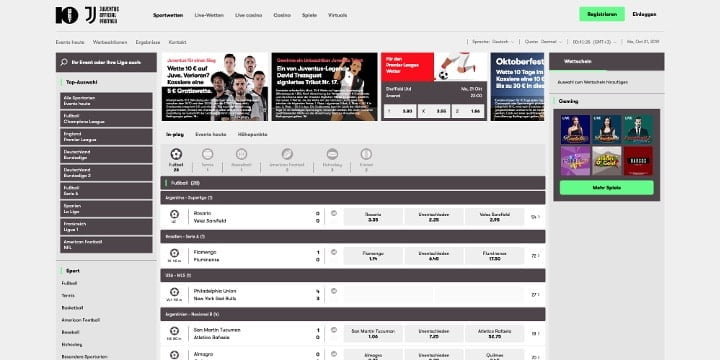
Task: Open the Sprache Deutsch language dropdown
Action: point(493,42)
